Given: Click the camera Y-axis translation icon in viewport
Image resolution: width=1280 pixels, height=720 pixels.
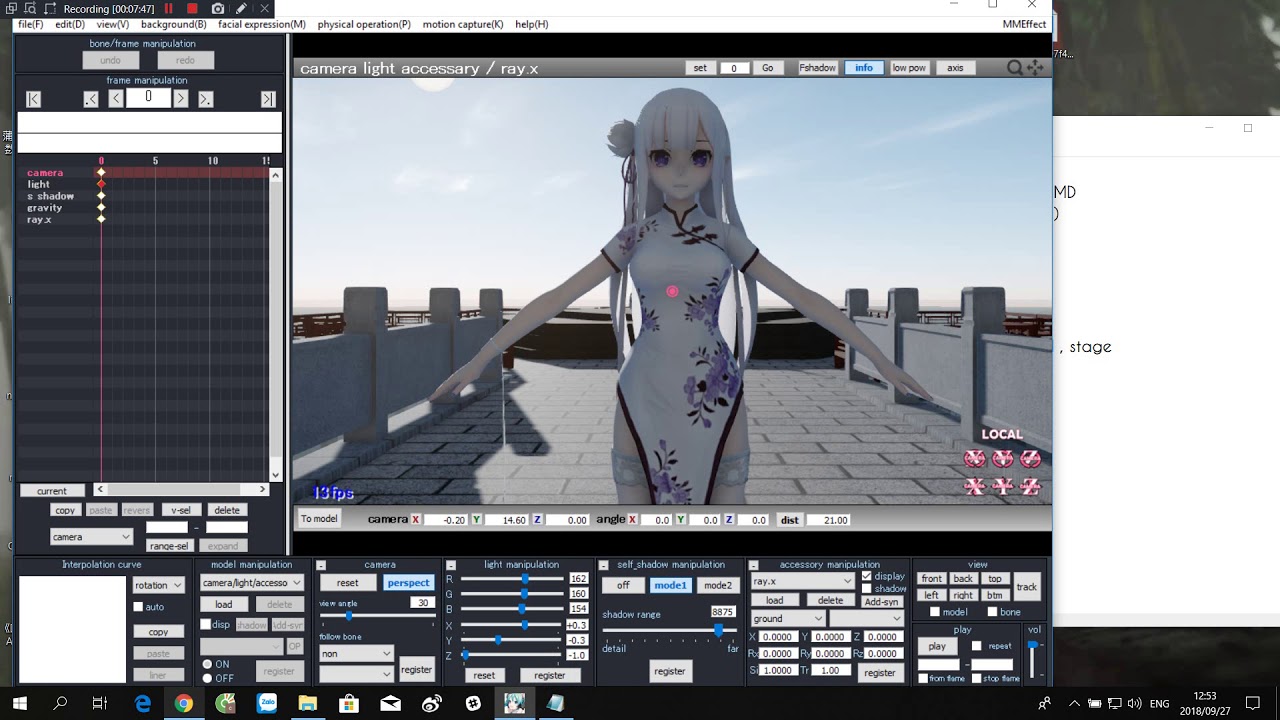Looking at the screenshot, I should 1002,487.
